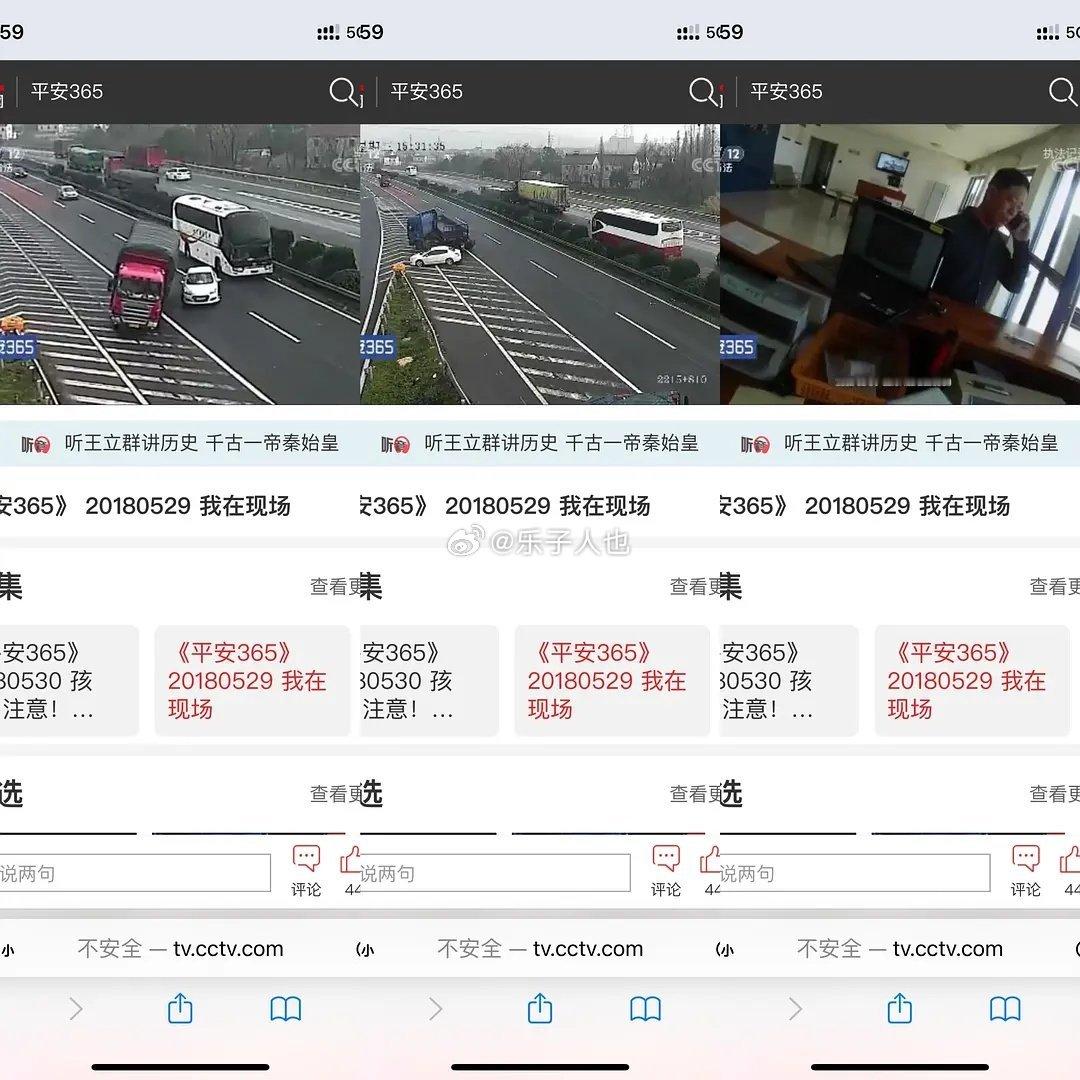The image size is (1080, 1080).
Task: Open the 听王立群讲历史 banner in the right screenshot
Action: pos(900,444)
